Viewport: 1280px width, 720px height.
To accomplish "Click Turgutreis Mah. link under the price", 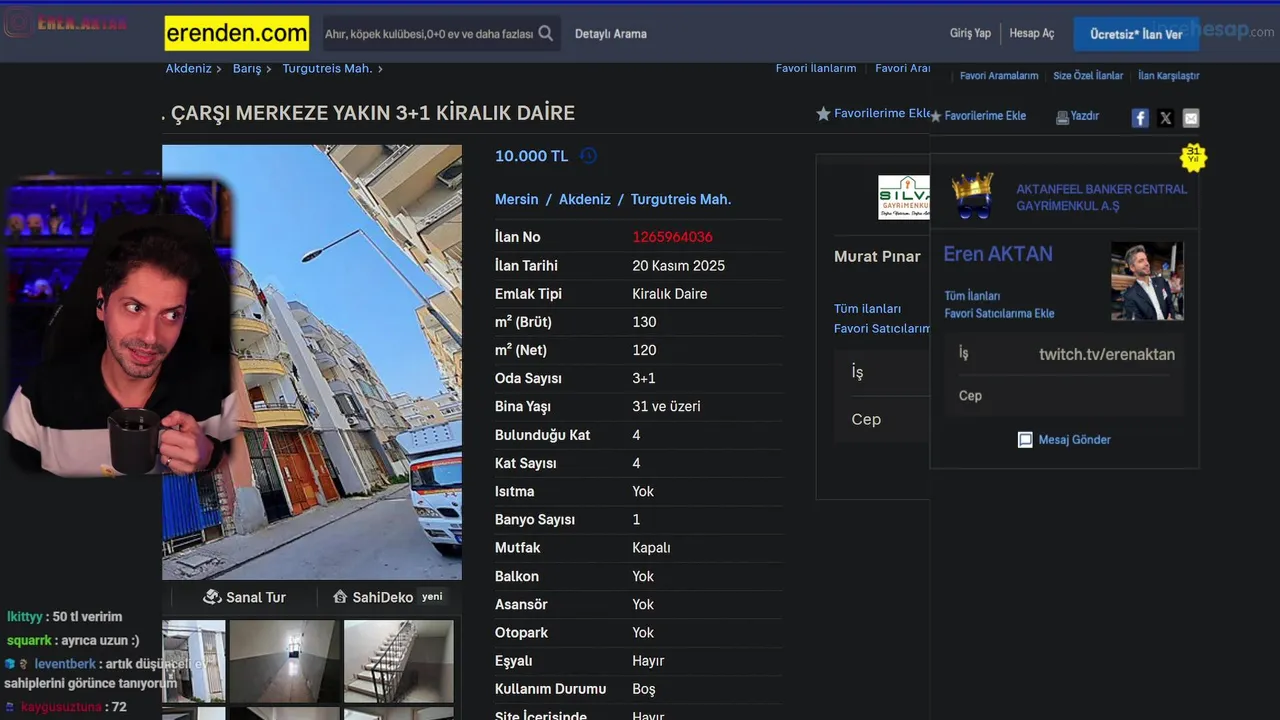I will [681, 199].
